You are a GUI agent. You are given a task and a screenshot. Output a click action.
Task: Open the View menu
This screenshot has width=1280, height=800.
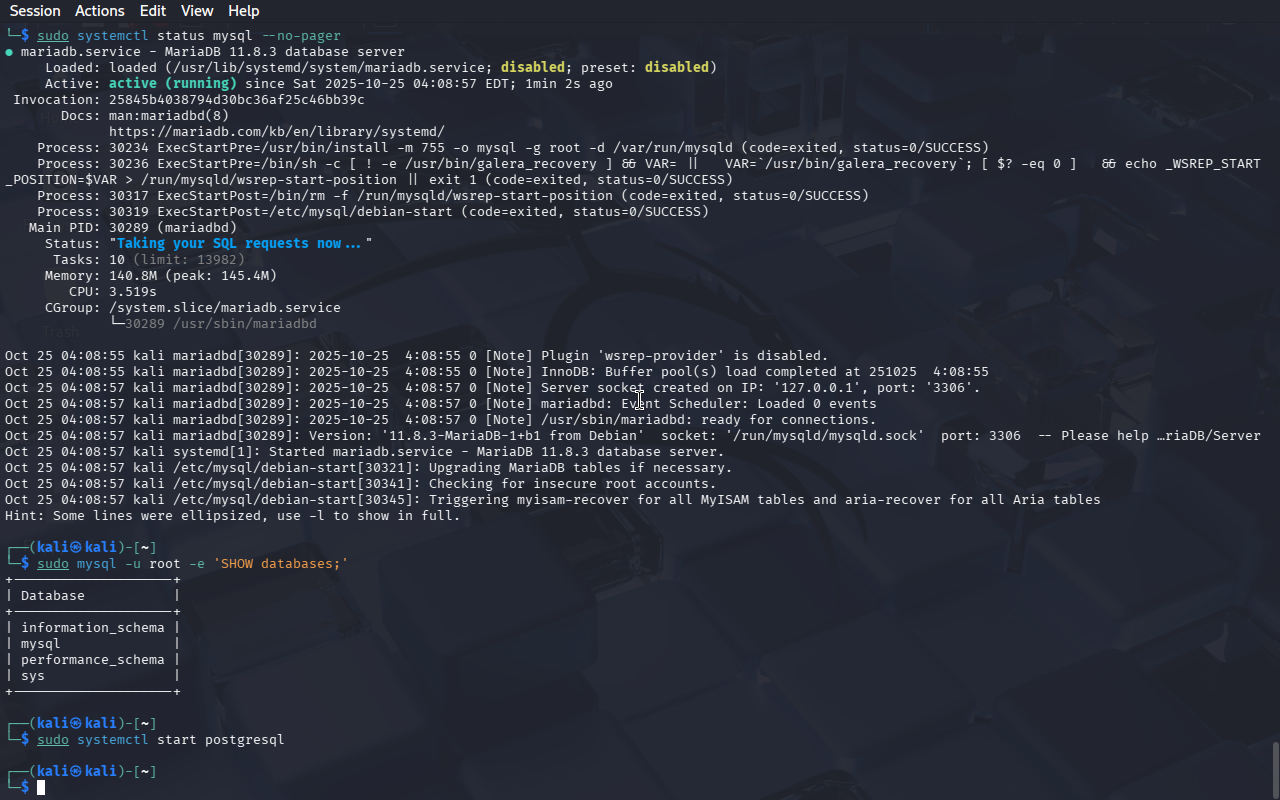pyautogui.click(x=197, y=11)
